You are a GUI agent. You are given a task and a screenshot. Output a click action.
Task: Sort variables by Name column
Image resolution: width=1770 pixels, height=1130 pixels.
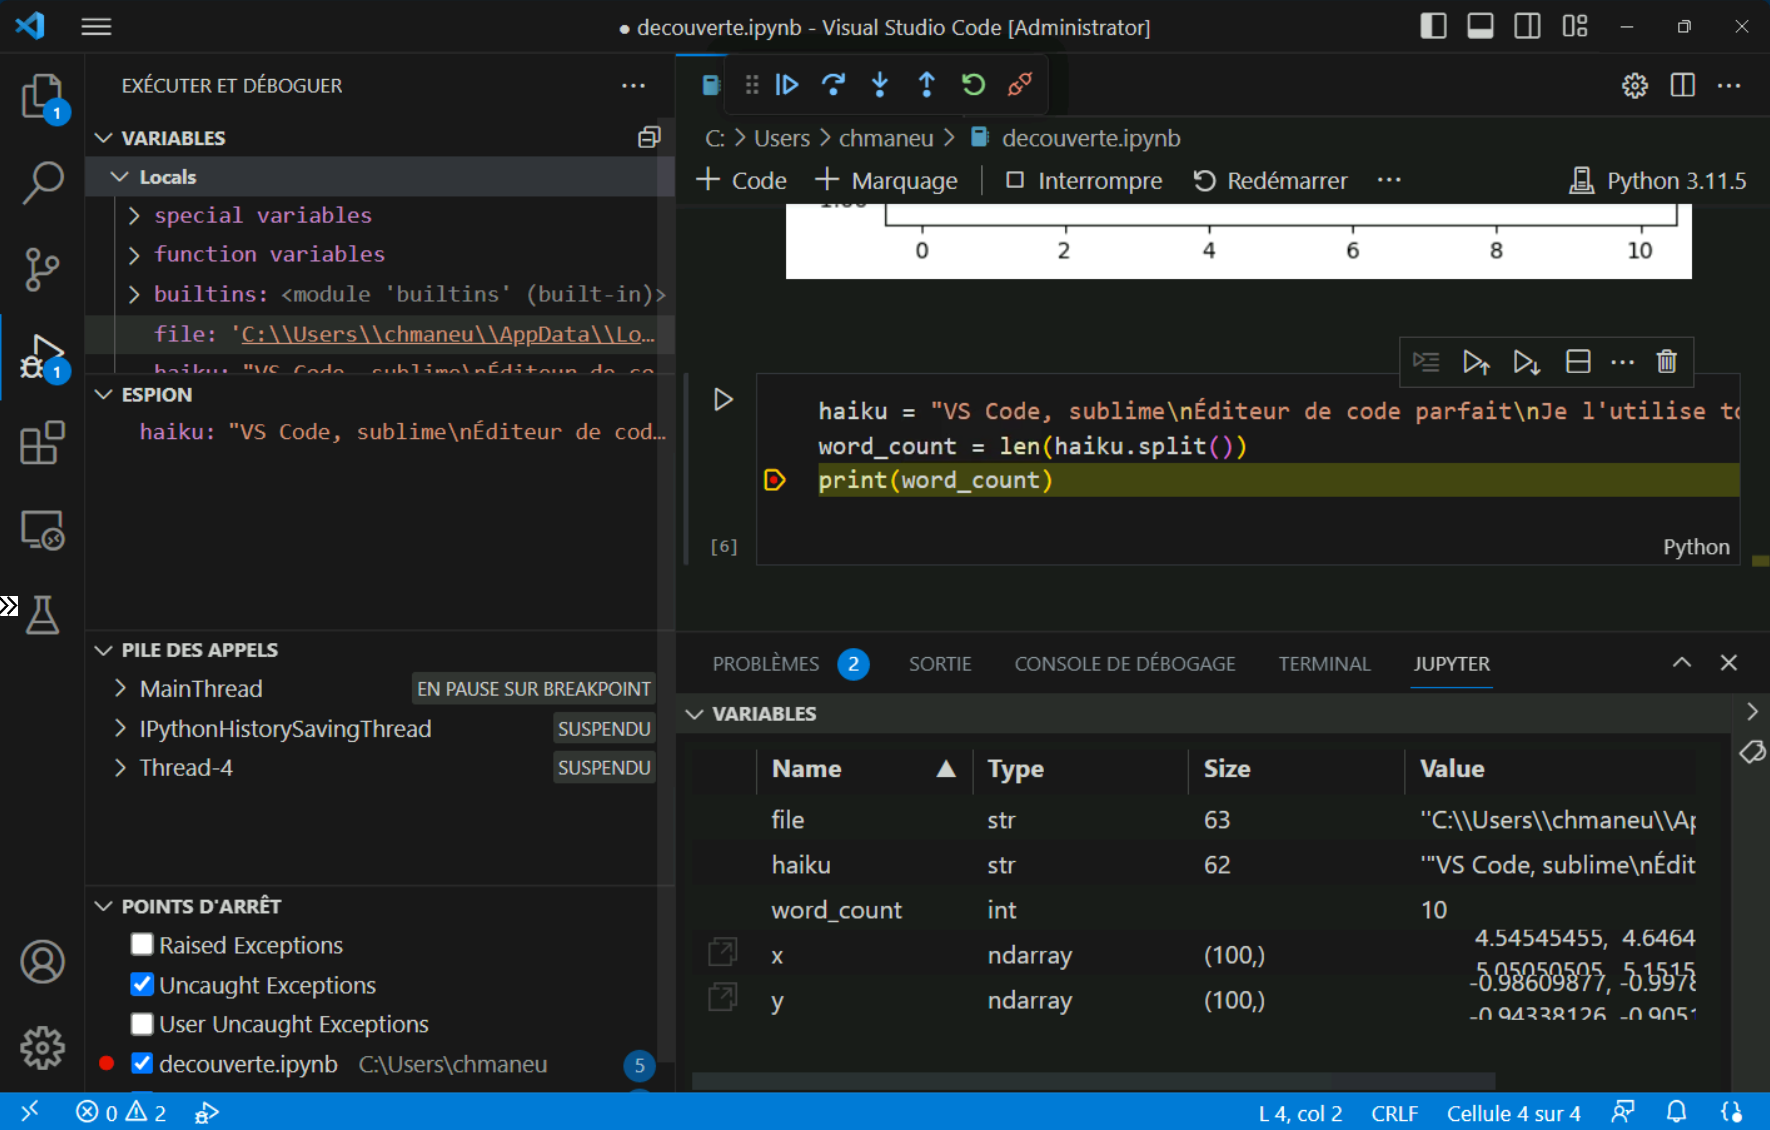(x=862, y=769)
